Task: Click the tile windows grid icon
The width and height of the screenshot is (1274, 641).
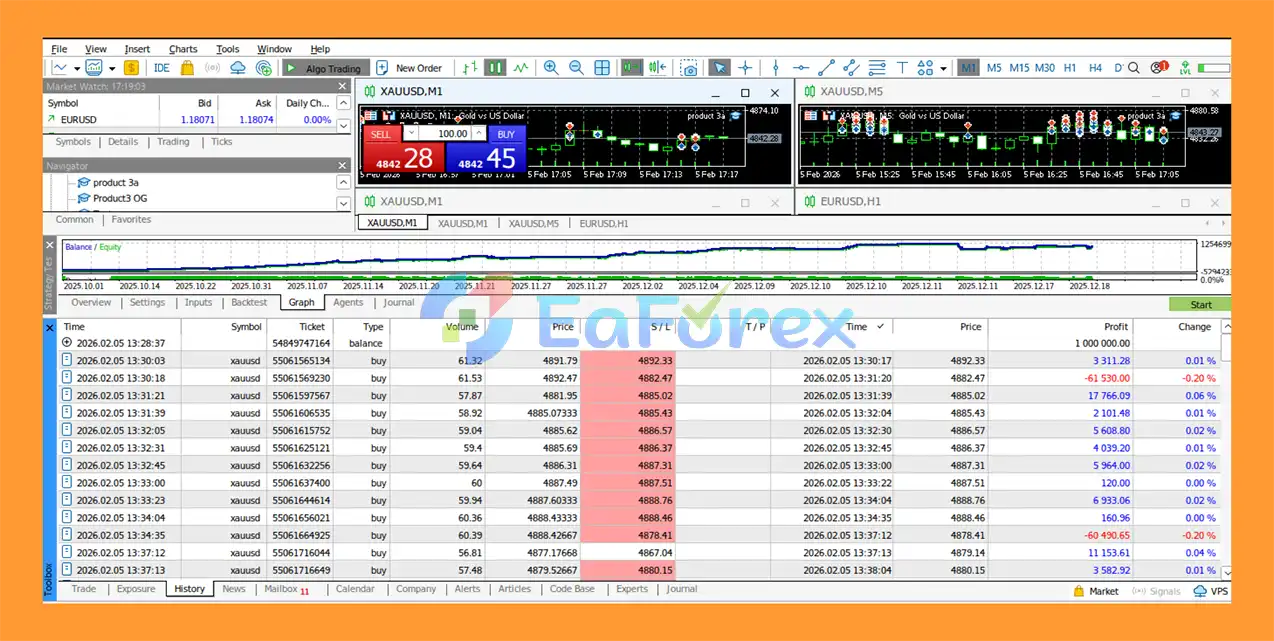Action: click(602, 68)
